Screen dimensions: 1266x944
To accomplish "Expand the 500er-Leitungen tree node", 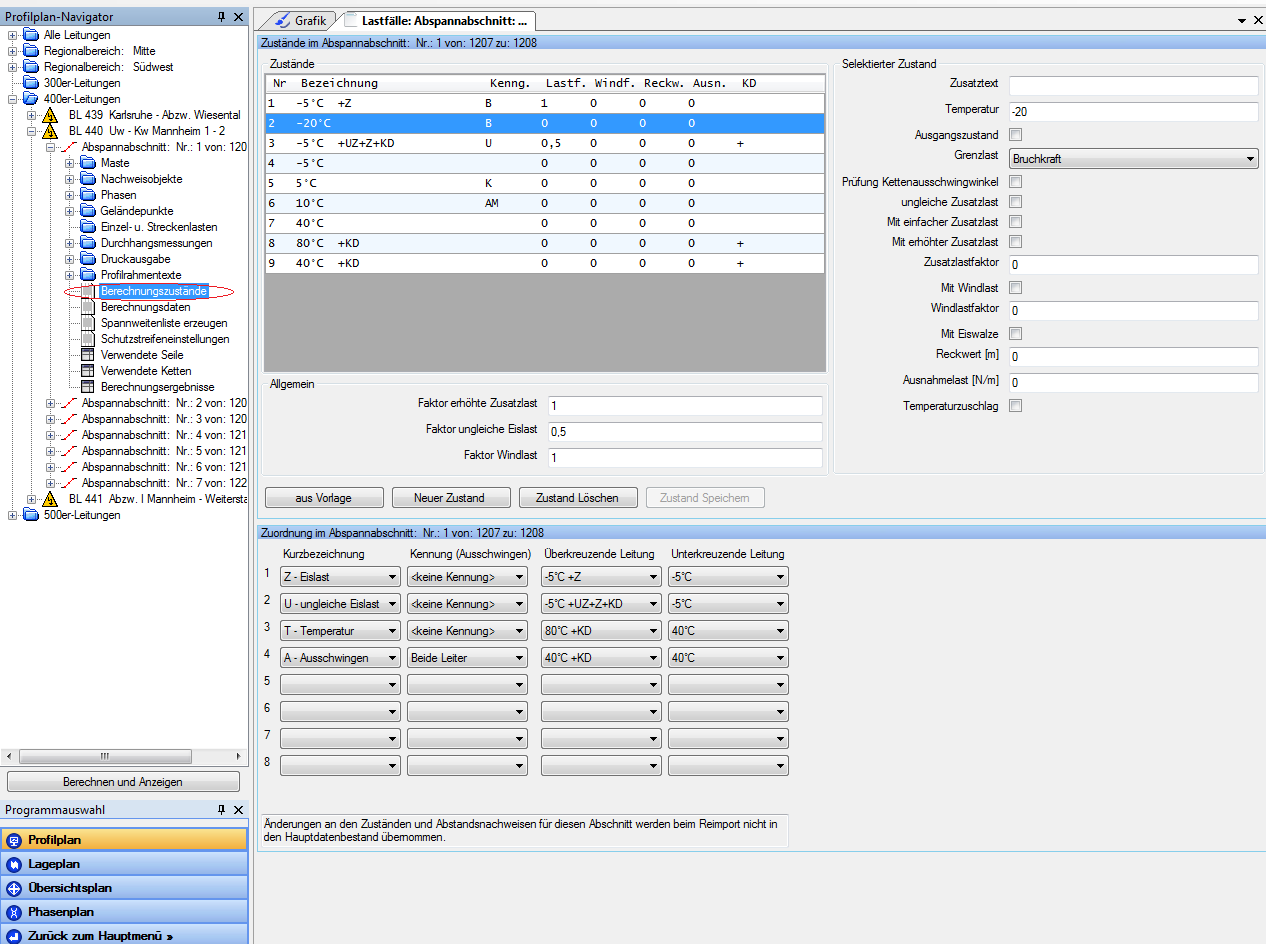I will pos(13,515).
